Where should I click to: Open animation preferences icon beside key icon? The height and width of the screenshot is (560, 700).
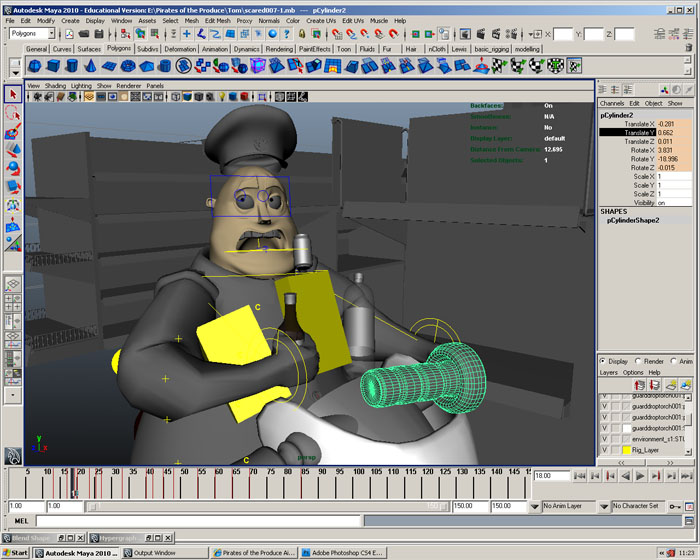point(689,506)
